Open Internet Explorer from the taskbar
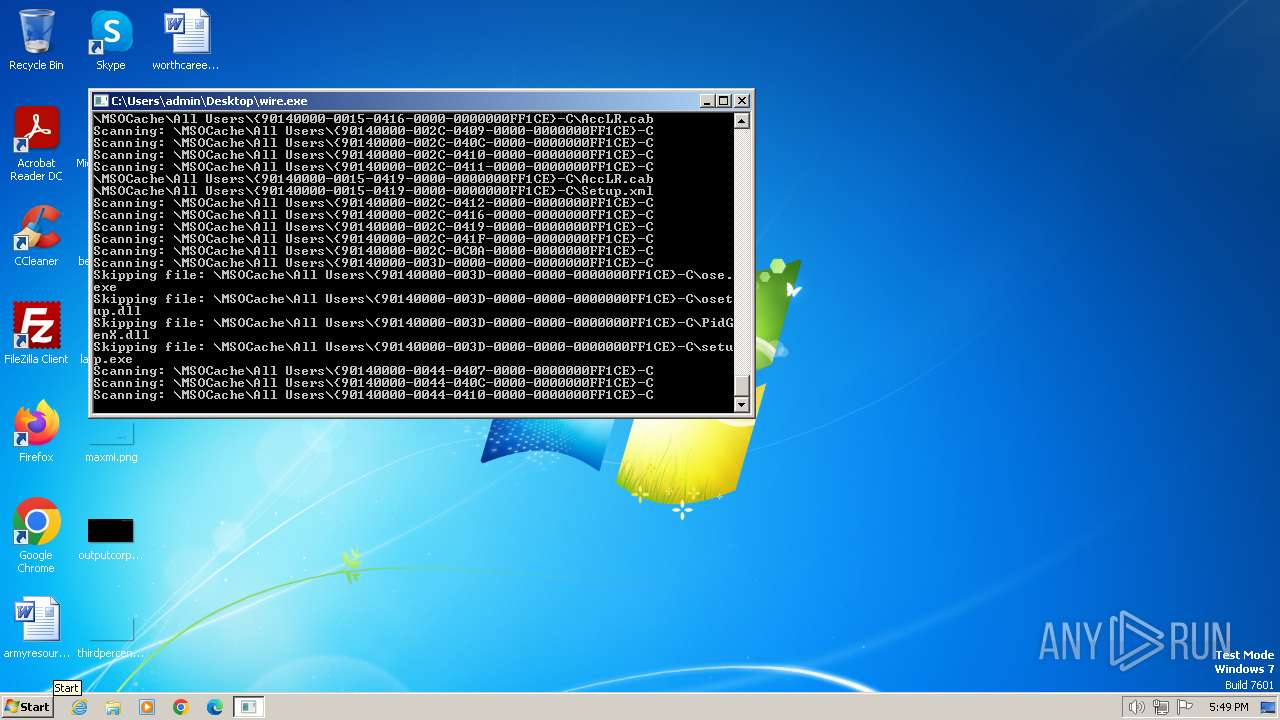 click(79, 707)
